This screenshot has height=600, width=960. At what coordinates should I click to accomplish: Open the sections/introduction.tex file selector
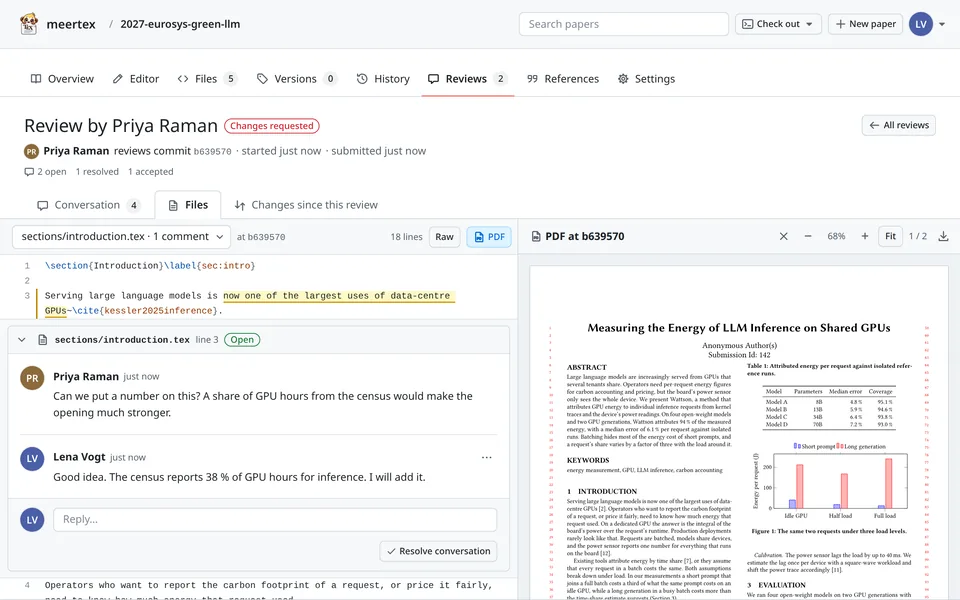pos(121,236)
